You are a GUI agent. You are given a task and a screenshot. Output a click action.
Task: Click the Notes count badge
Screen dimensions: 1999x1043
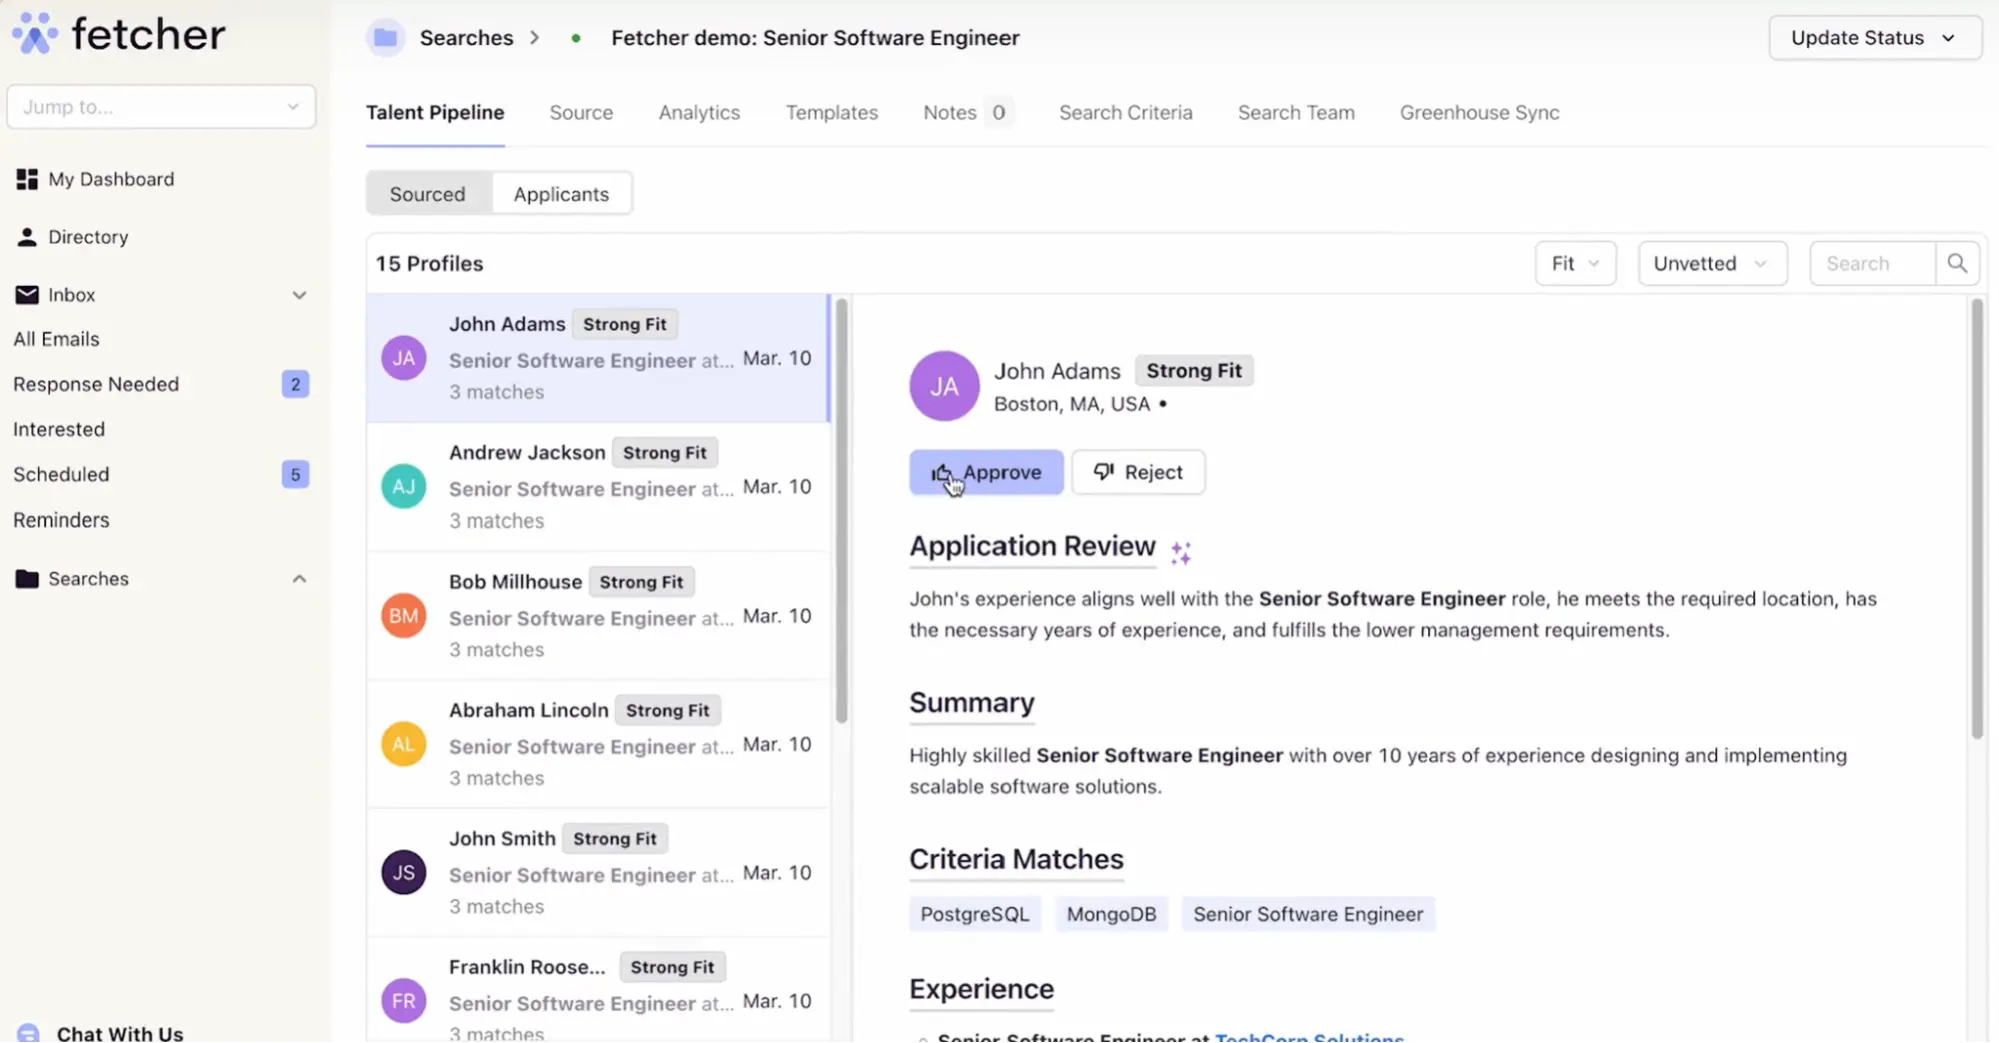pyautogui.click(x=998, y=113)
